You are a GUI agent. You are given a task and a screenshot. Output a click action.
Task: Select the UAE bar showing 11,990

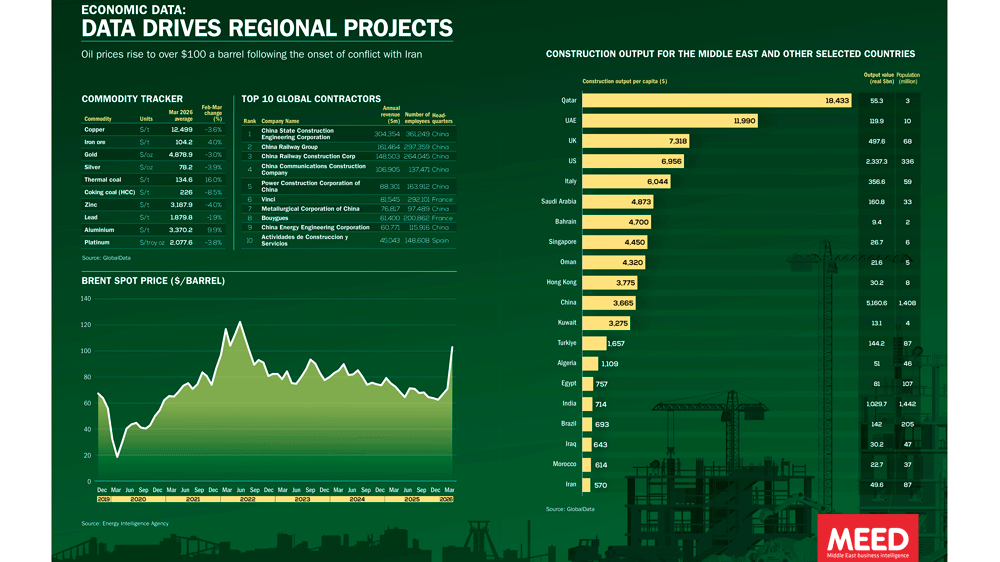670,121
